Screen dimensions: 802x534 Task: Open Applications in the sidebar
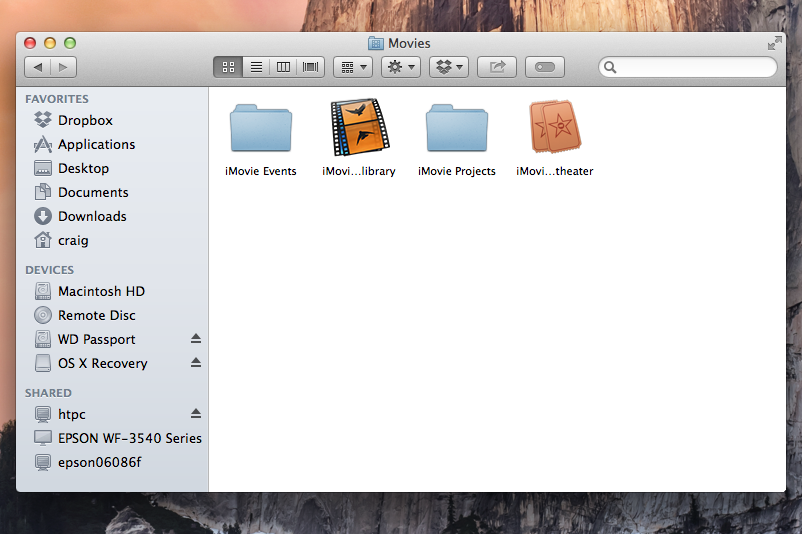coord(112,144)
